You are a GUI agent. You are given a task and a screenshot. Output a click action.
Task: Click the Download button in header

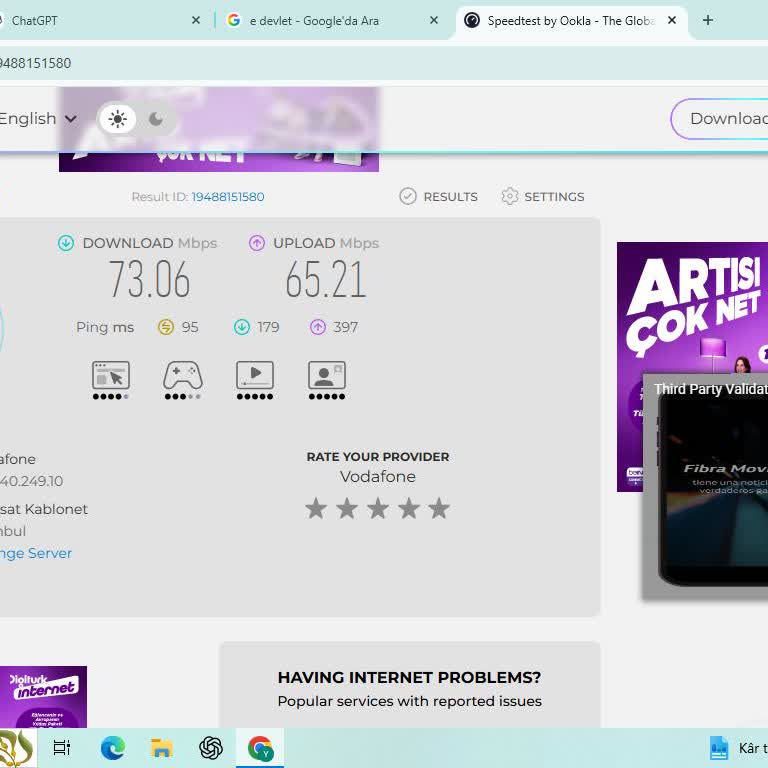tap(720, 119)
